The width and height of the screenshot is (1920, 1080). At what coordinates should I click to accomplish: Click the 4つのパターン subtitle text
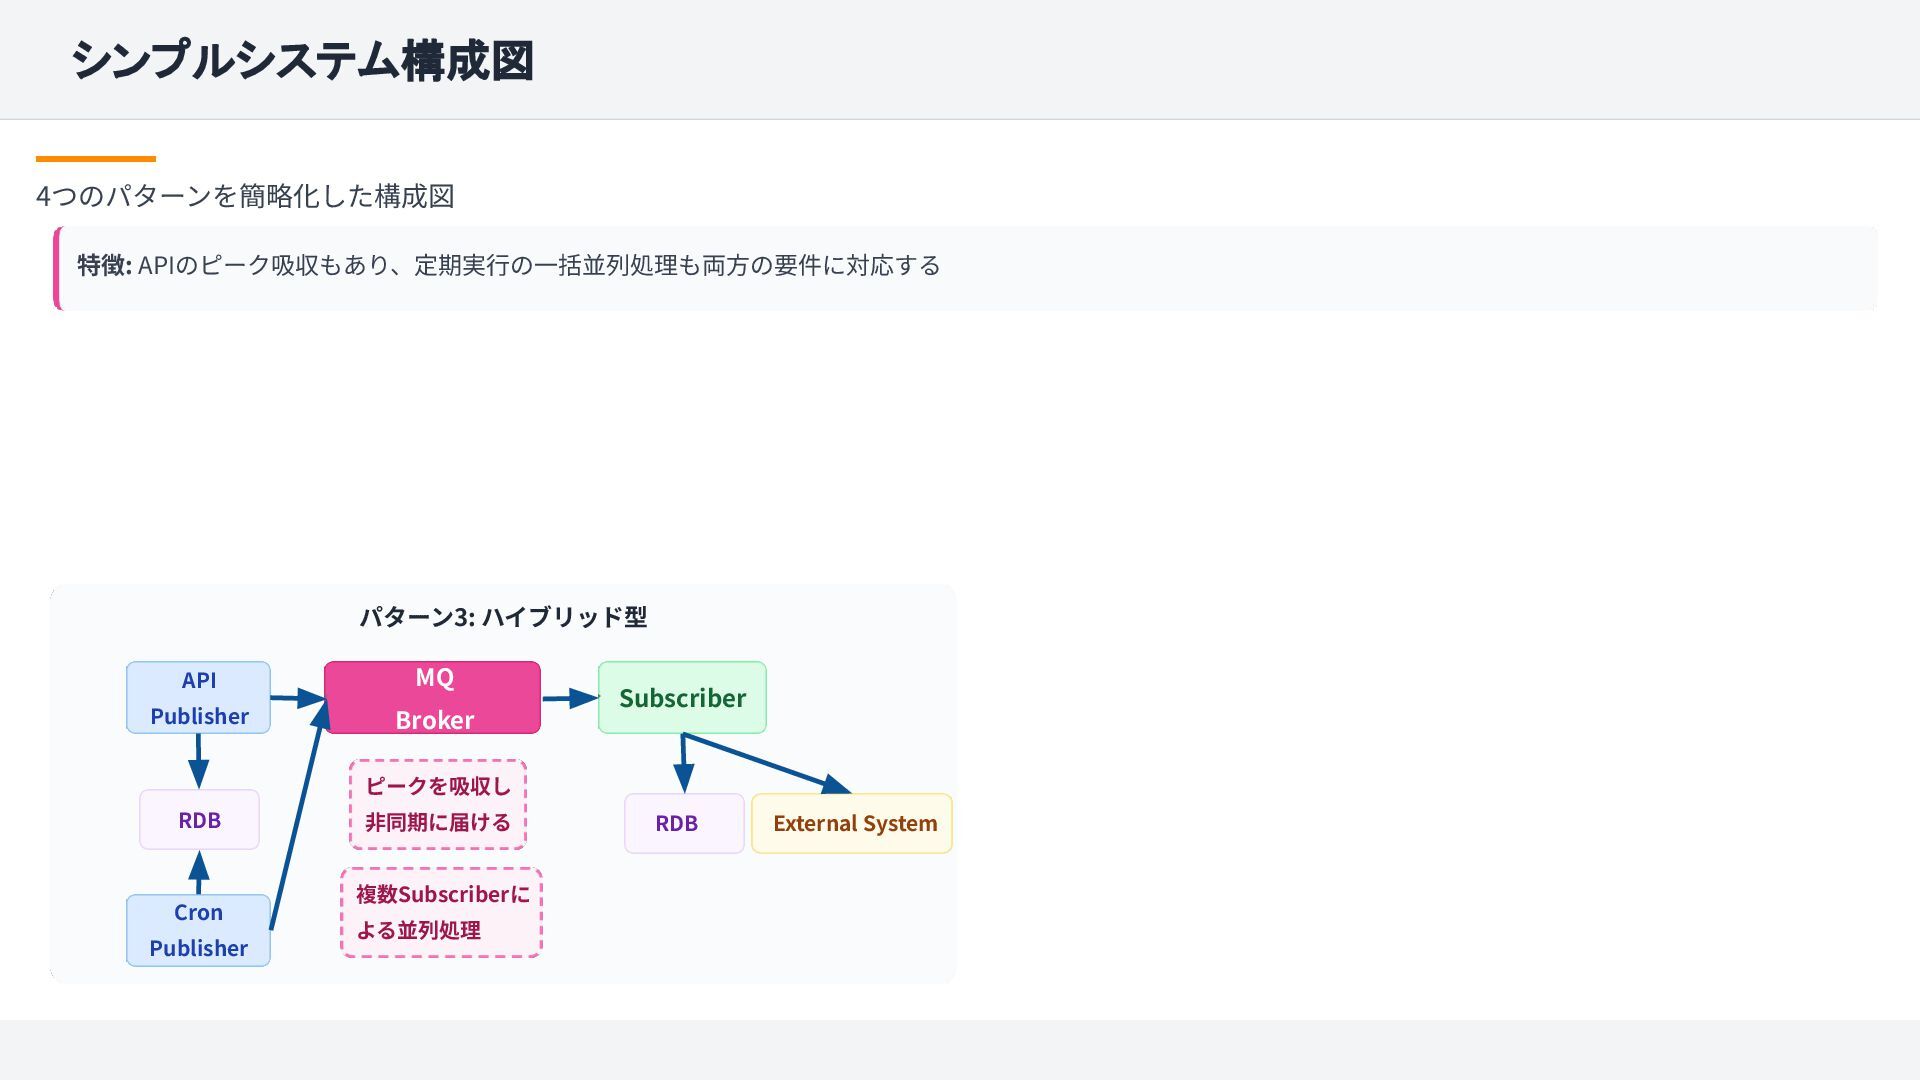(245, 196)
